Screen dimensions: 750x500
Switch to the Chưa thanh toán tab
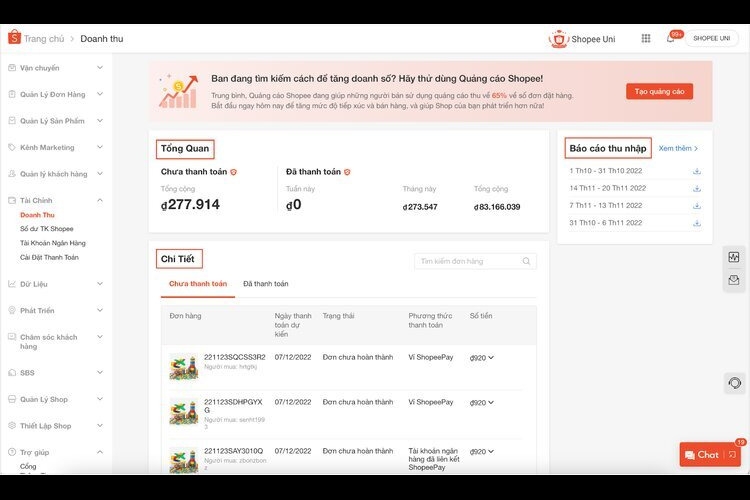[x=198, y=284]
